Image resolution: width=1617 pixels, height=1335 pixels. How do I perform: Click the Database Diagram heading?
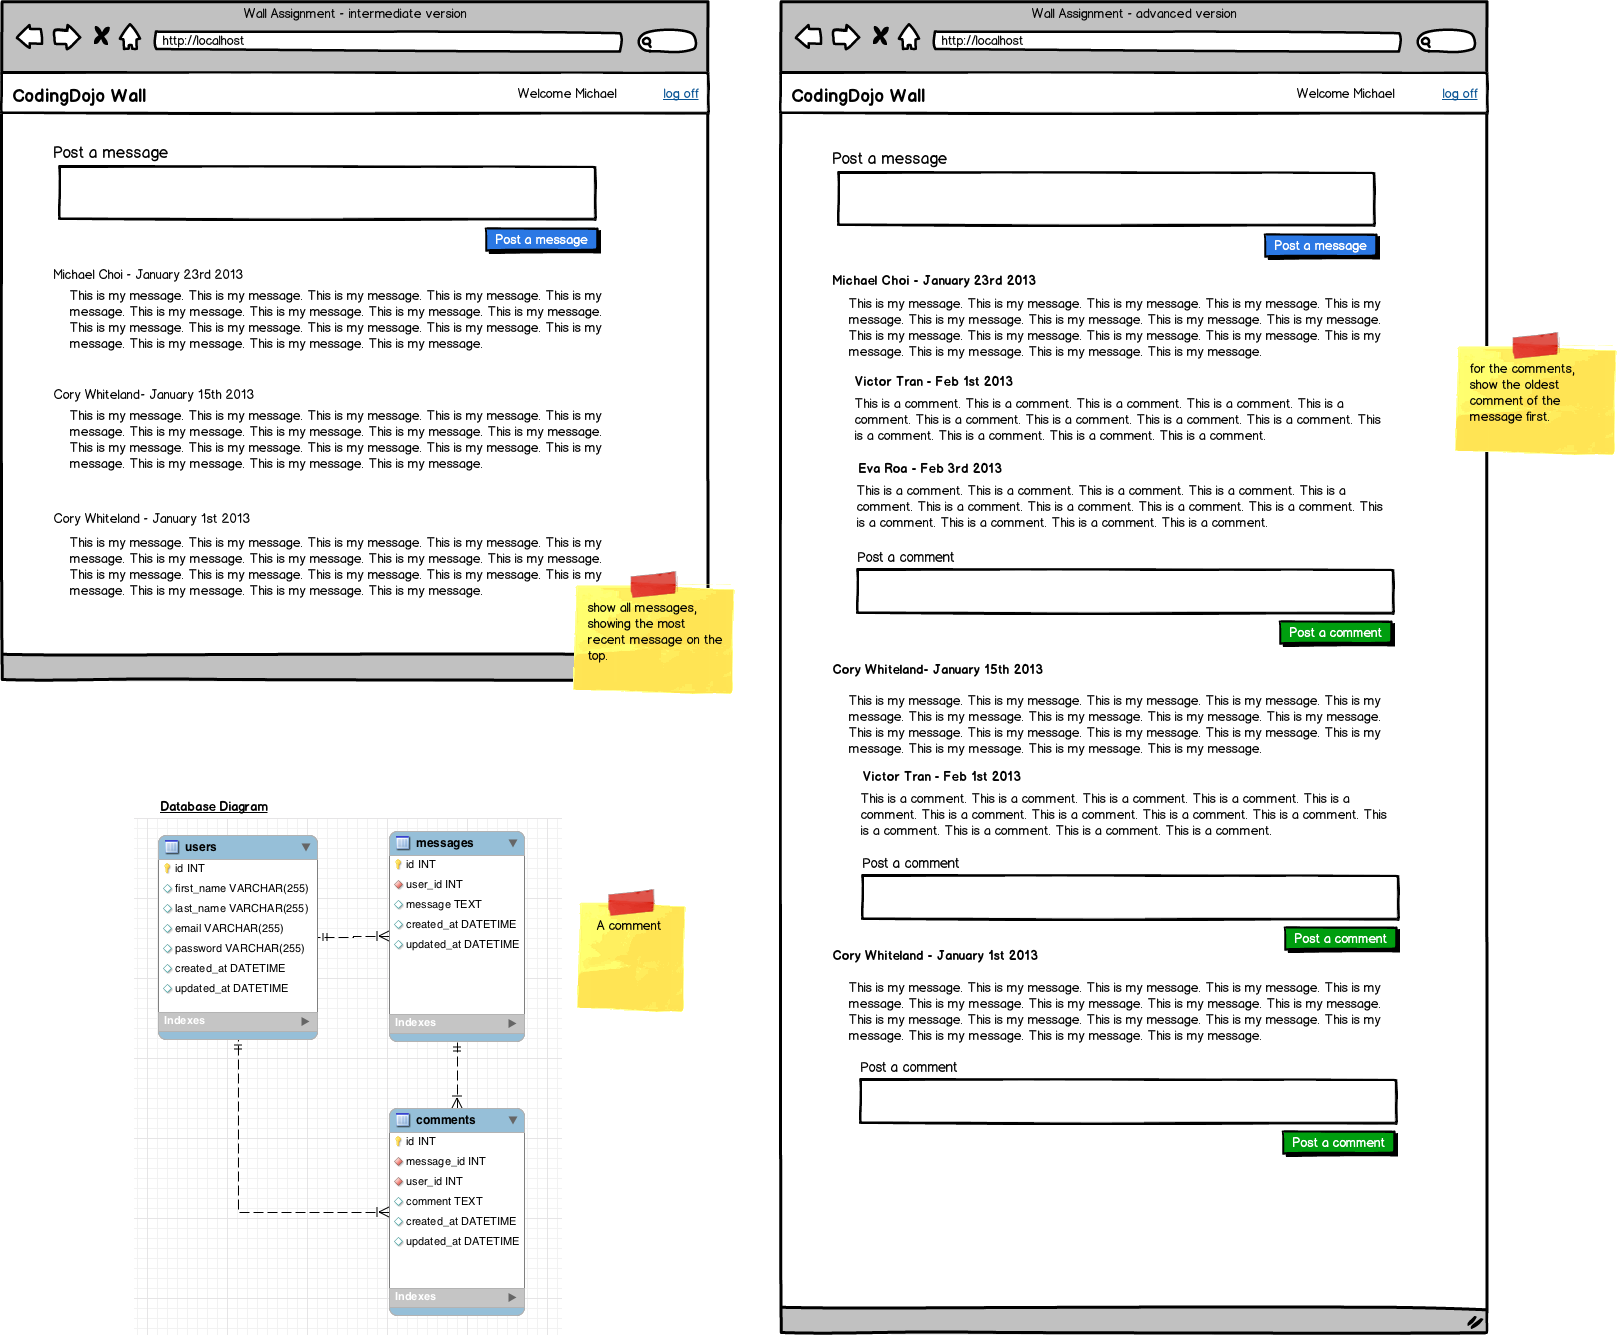tap(214, 807)
